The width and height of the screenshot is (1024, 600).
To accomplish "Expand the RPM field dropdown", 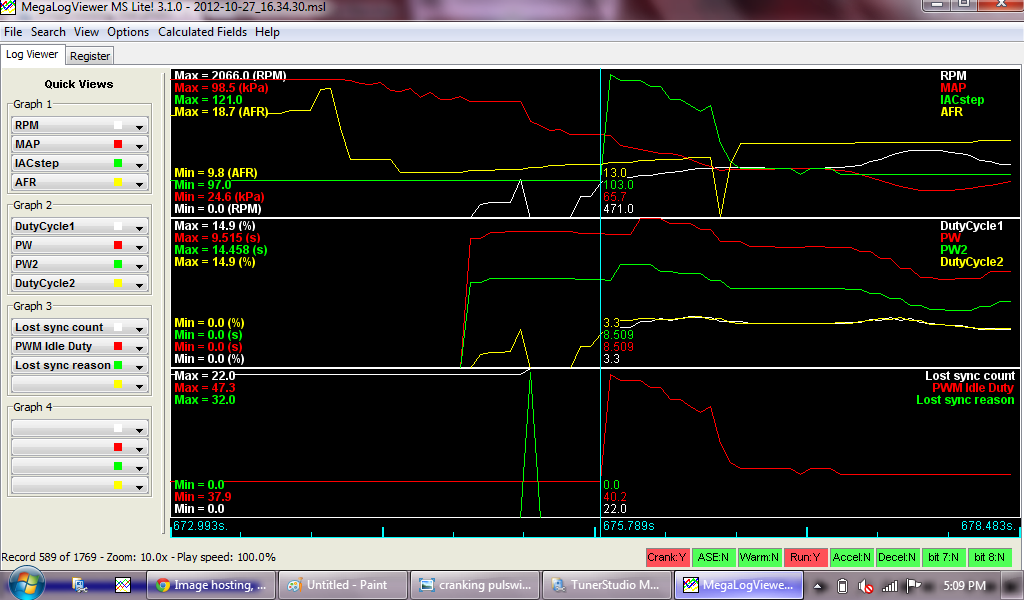I will pyautogui.click(x=139, y=126).
